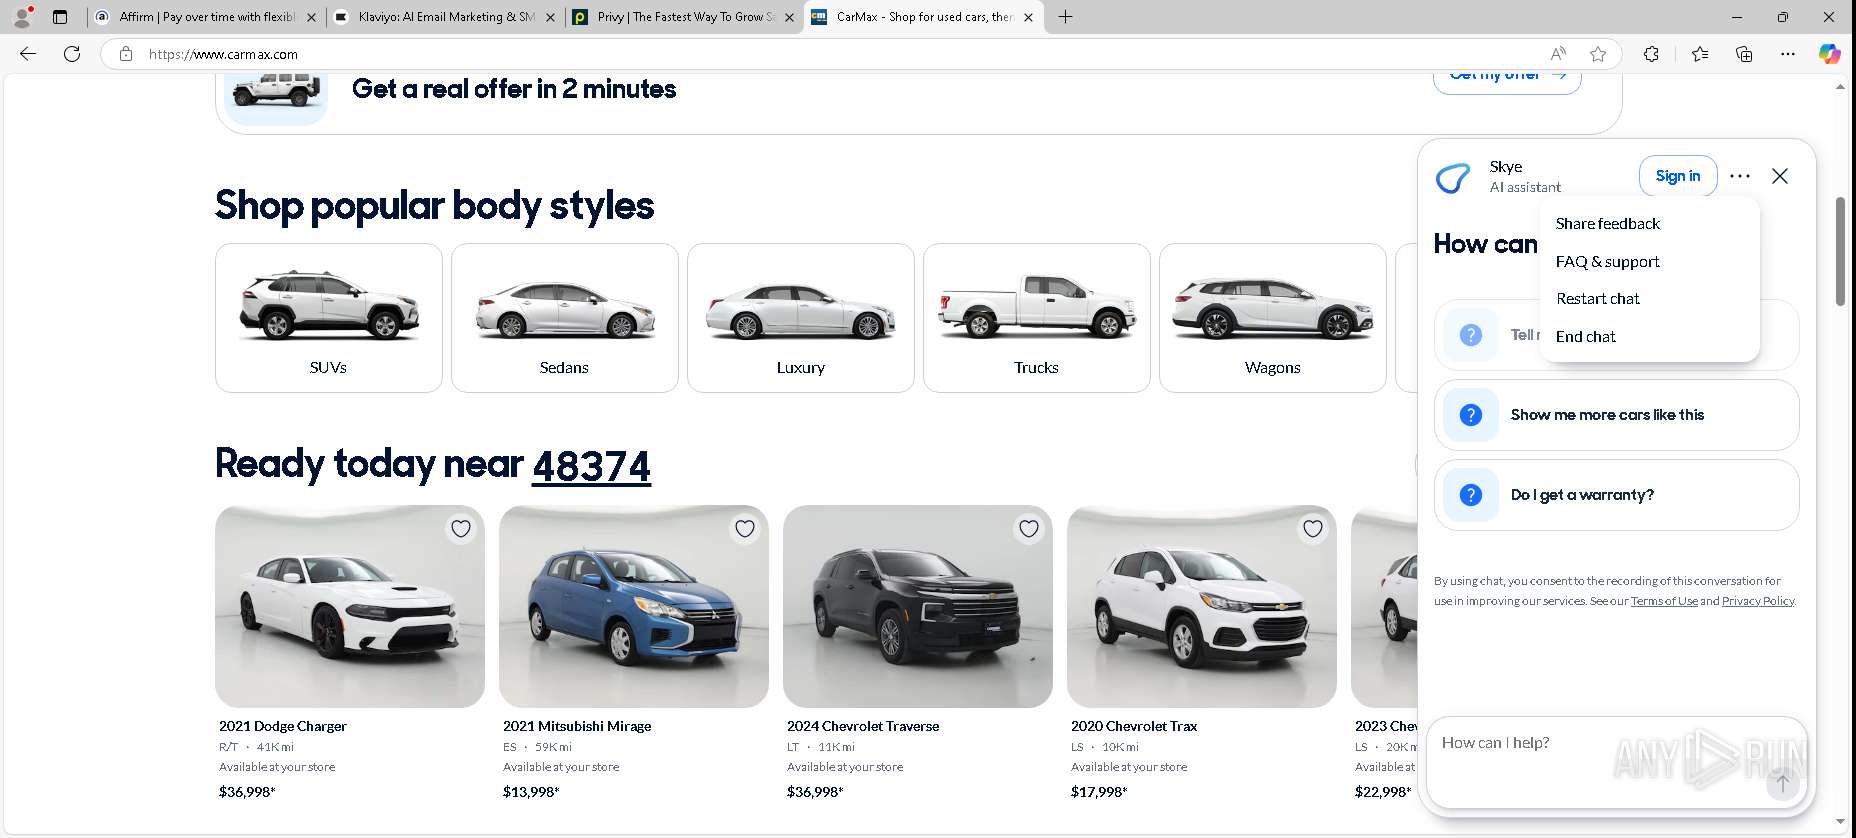Click the scrollbar down arrow
Viewport: 1856px width, 838px height.
pyautogui.click(x=1840, y=822)
